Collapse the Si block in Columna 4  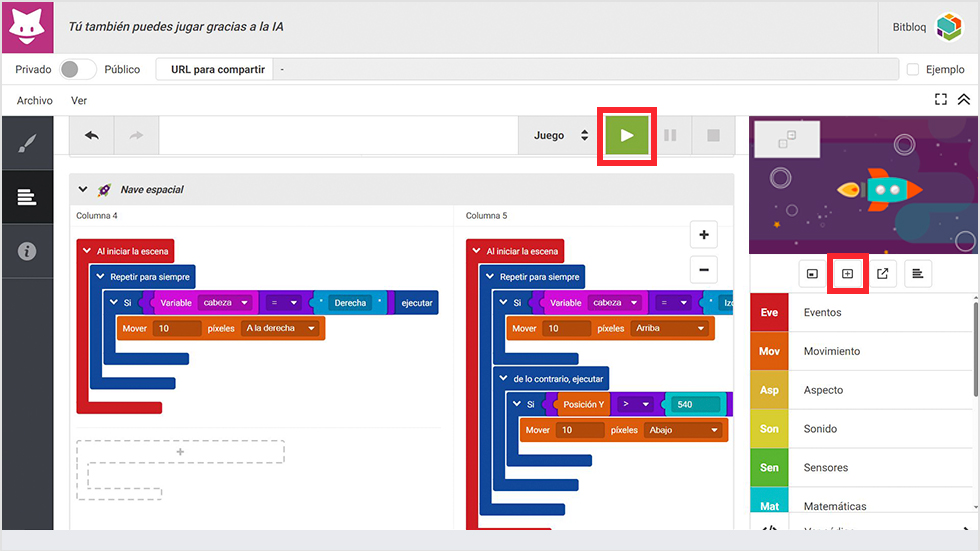114,302
